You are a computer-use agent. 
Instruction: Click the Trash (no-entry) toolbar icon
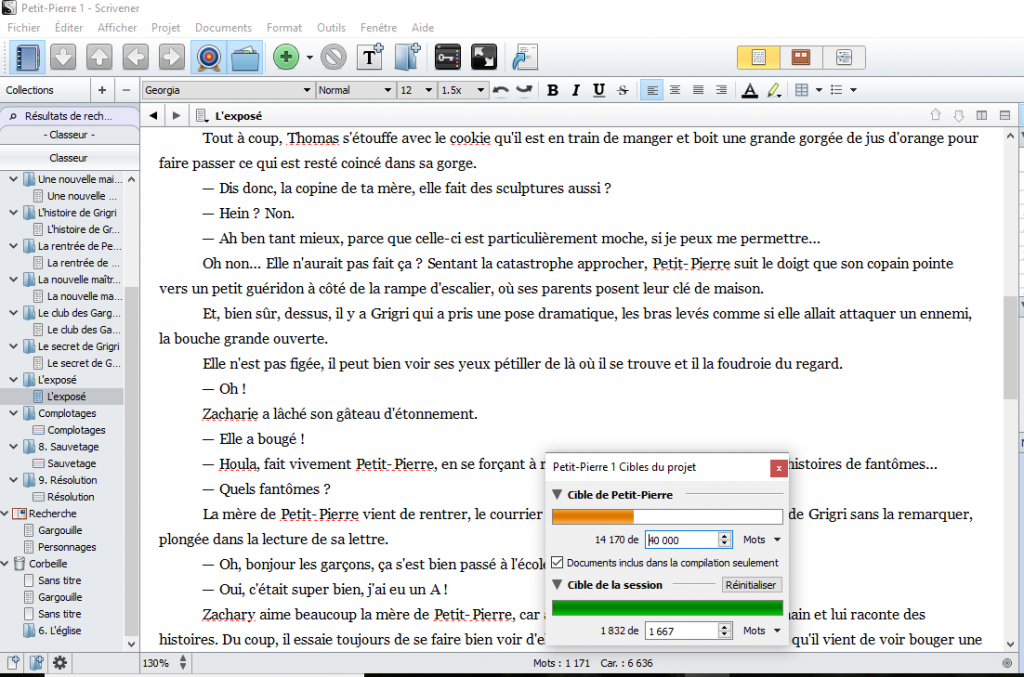click(x=334, y=57)
